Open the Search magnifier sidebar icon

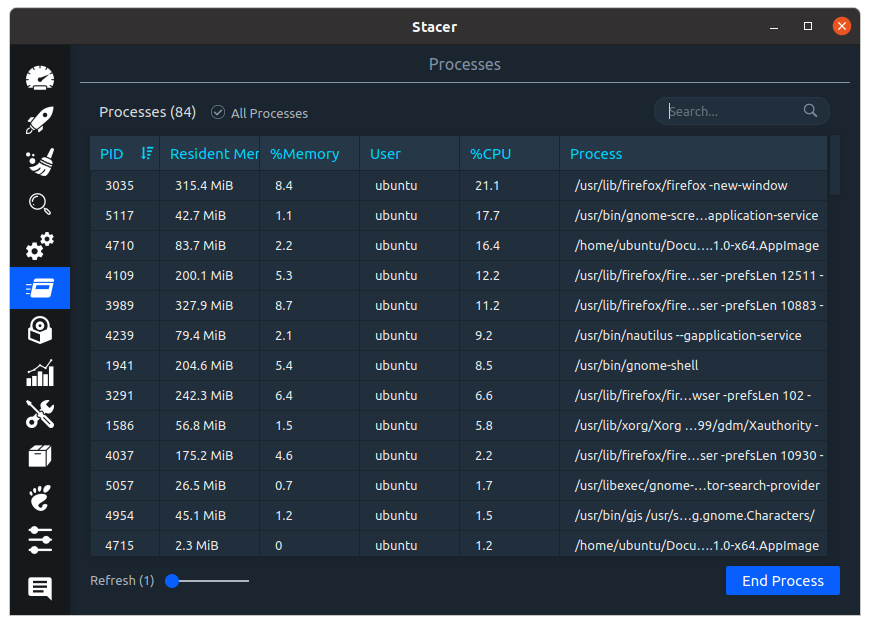40,204
